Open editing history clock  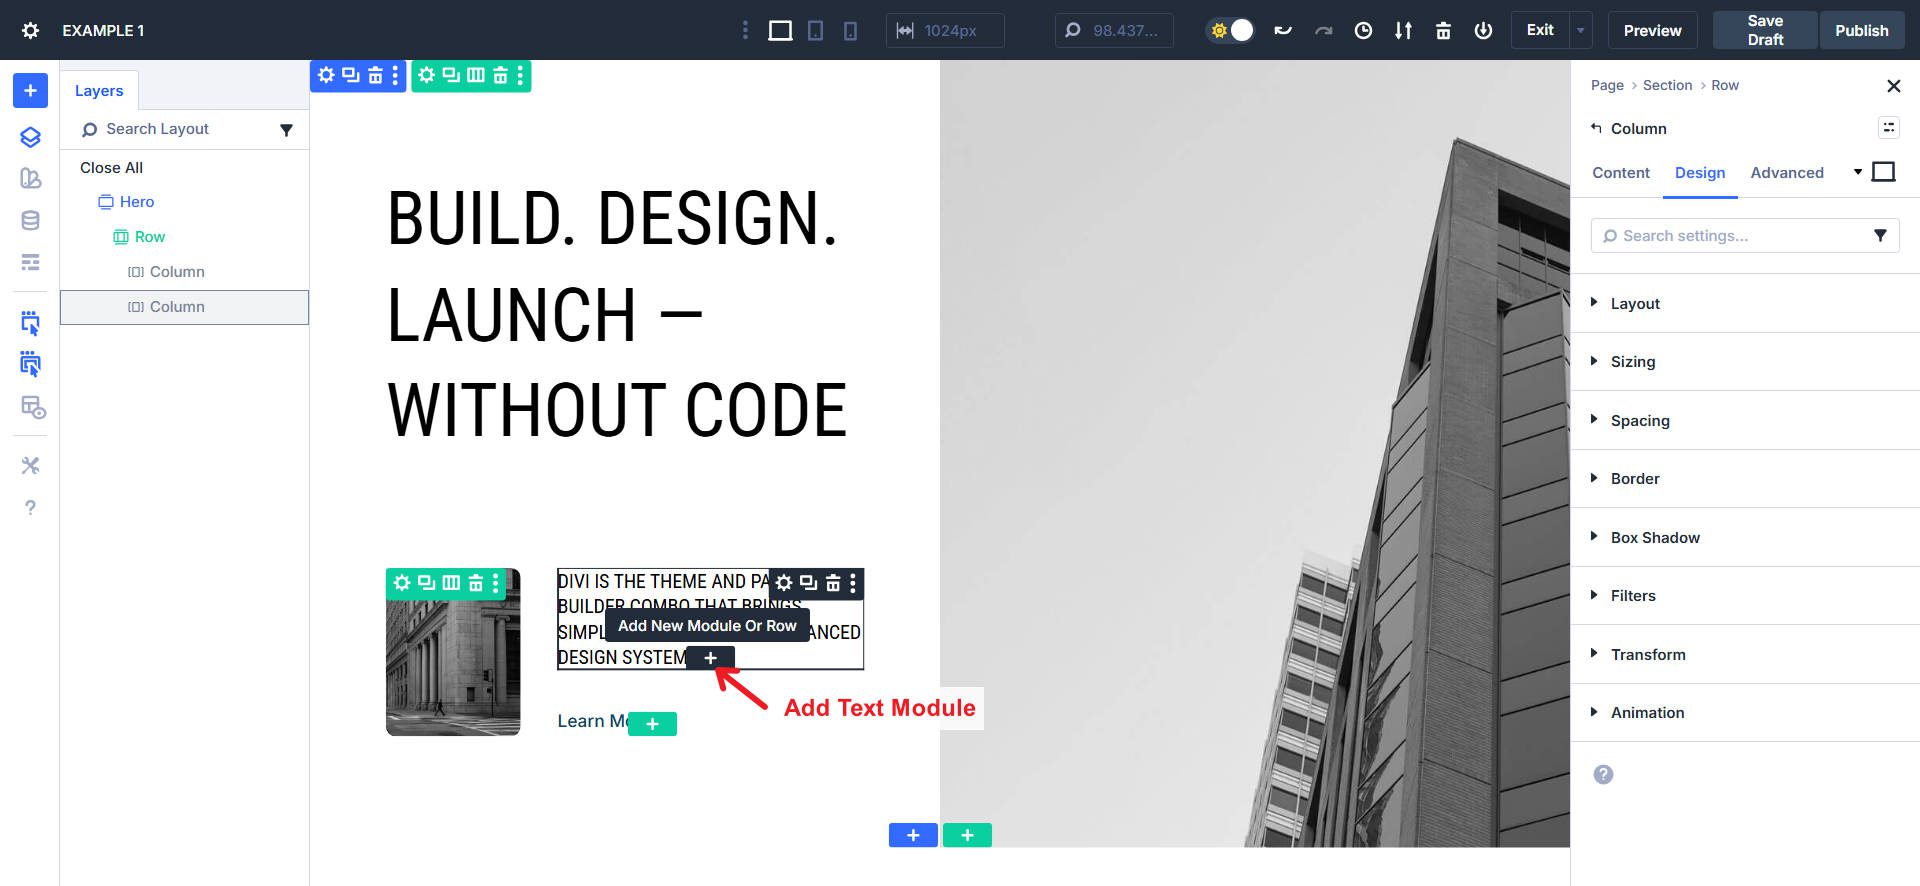pyautogui.click(x=1363, y=30)
